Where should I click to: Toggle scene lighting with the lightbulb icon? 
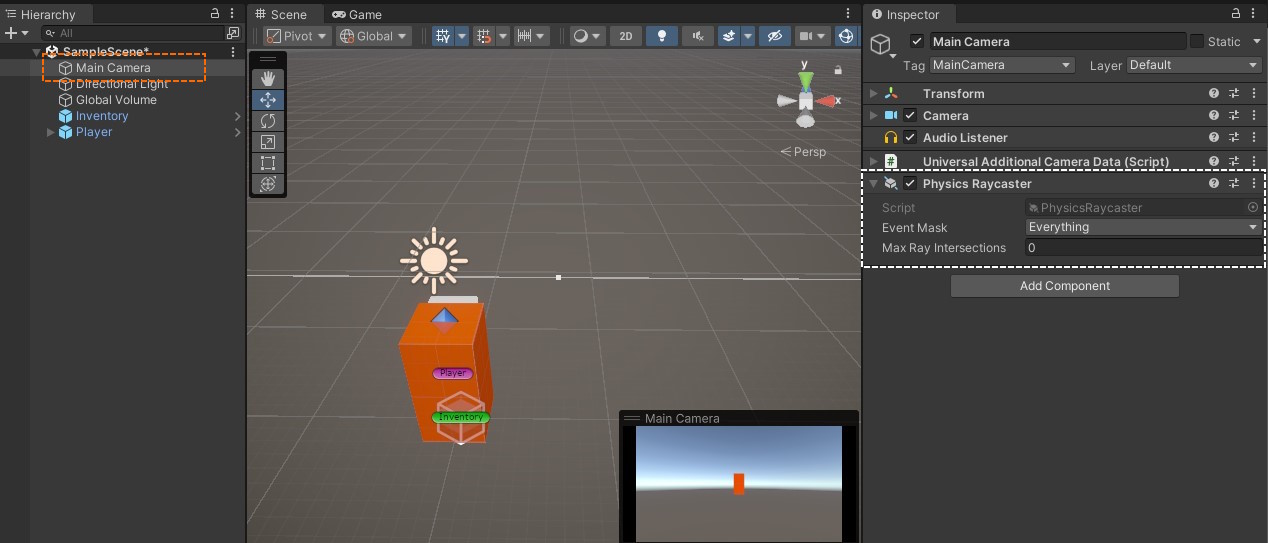click(x=661, y=36)
